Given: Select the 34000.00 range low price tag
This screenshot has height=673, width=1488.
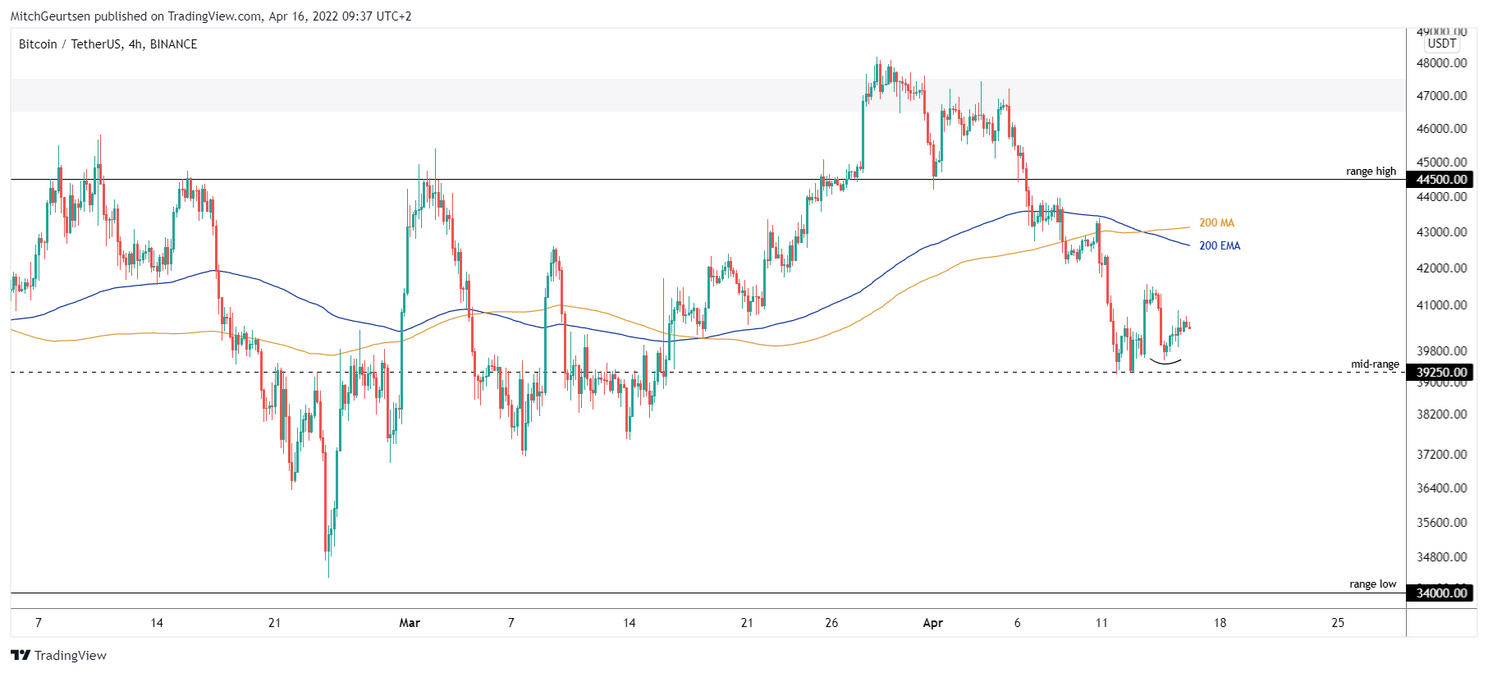Looking at the screenshot, I should click(1441, 593).
